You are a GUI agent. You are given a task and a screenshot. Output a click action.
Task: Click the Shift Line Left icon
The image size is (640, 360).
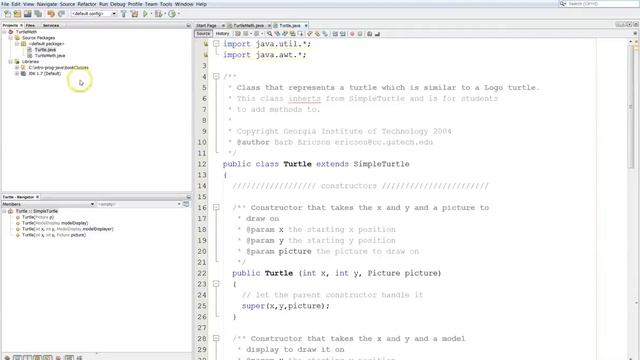click(x=334, y=34)
